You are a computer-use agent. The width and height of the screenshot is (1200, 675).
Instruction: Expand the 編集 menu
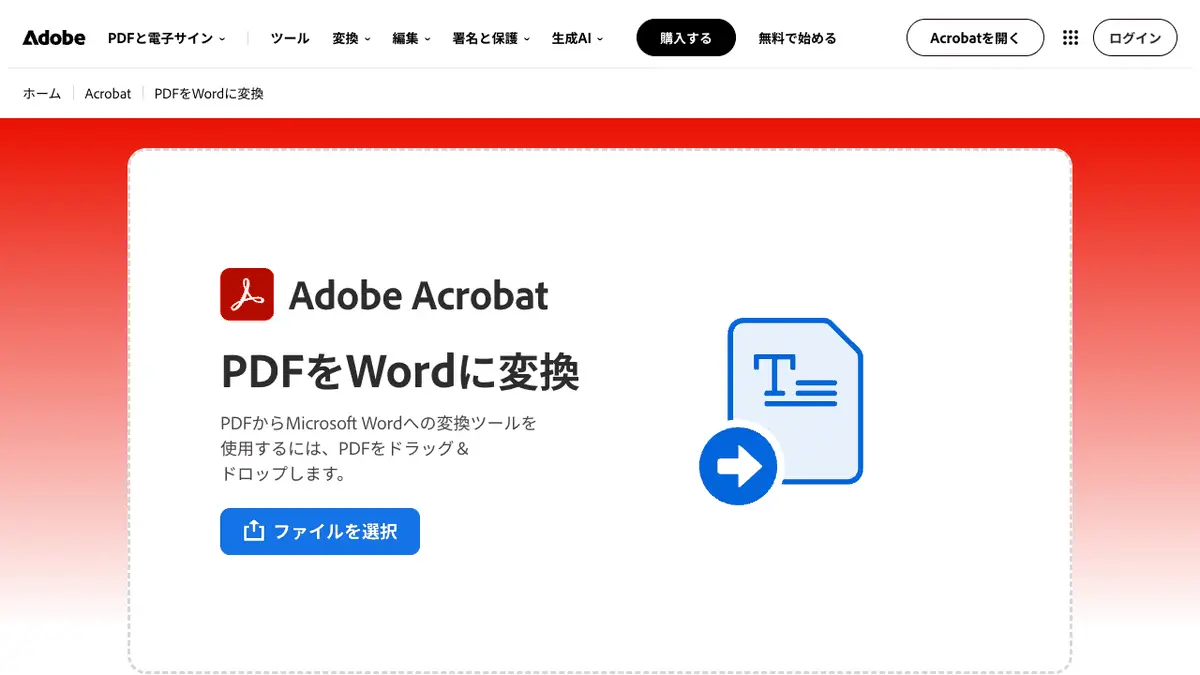click(411, 38)
